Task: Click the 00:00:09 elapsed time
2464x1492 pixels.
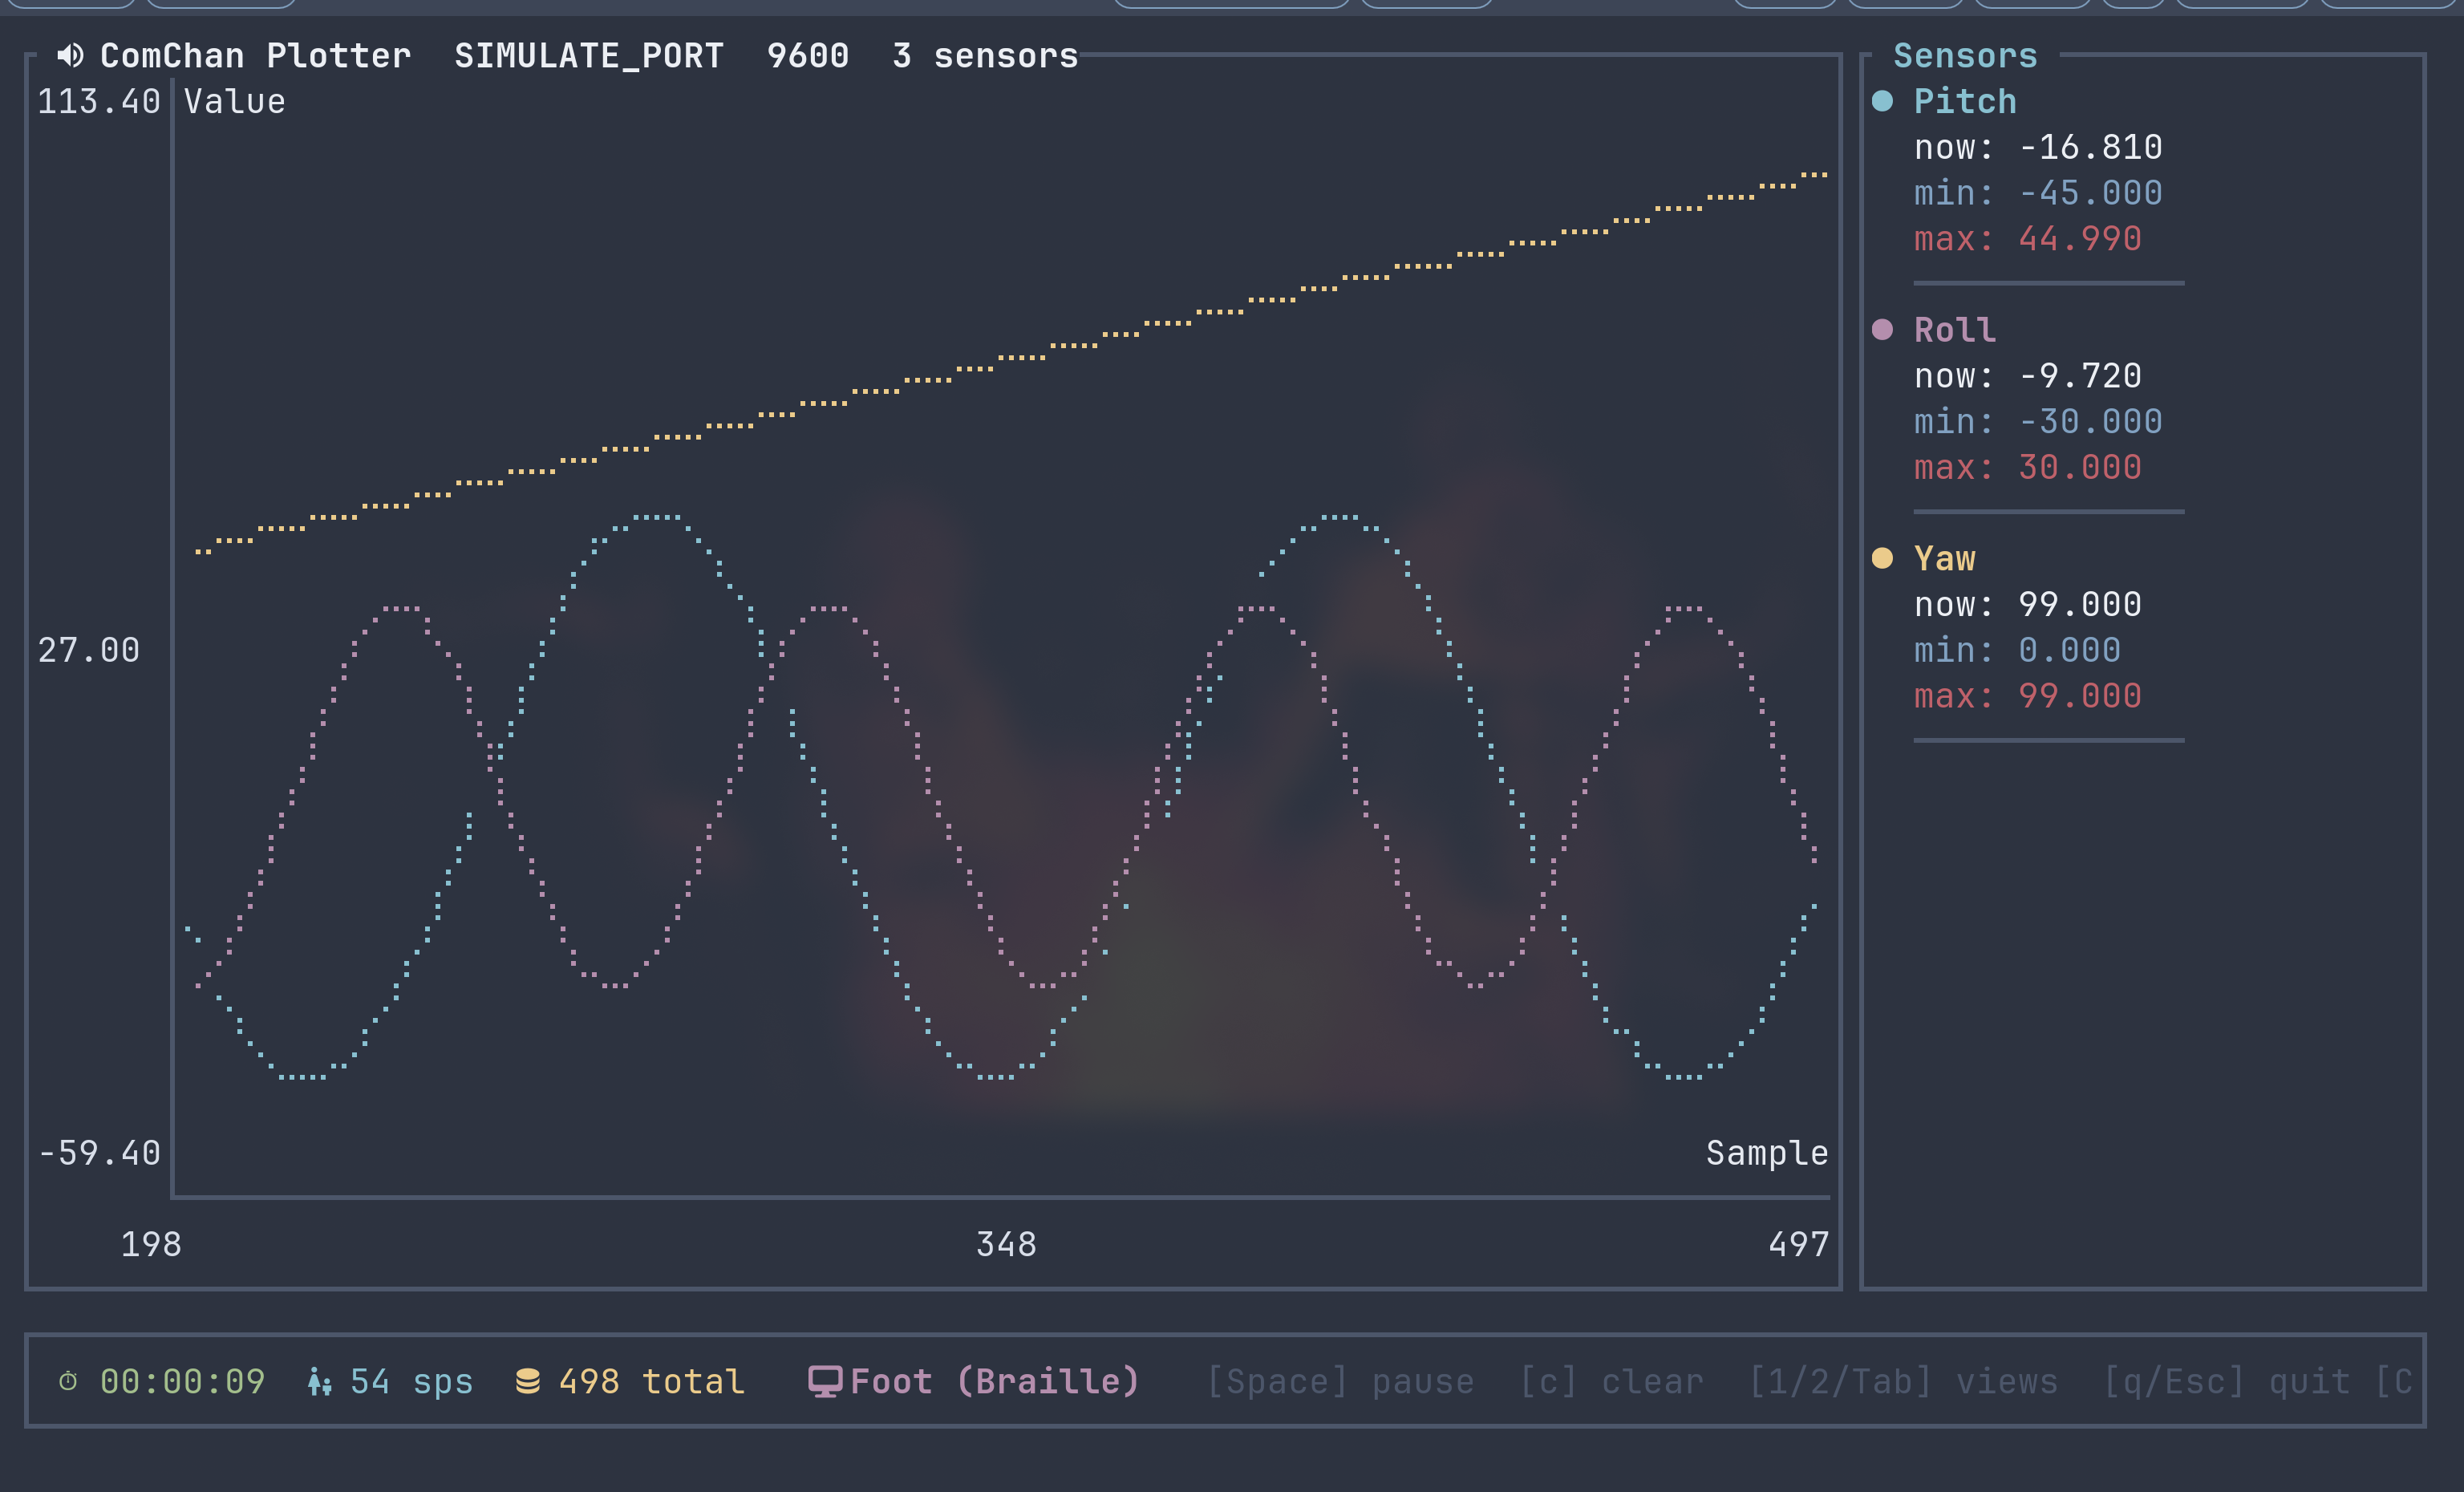Action: tap(182, 1381)
